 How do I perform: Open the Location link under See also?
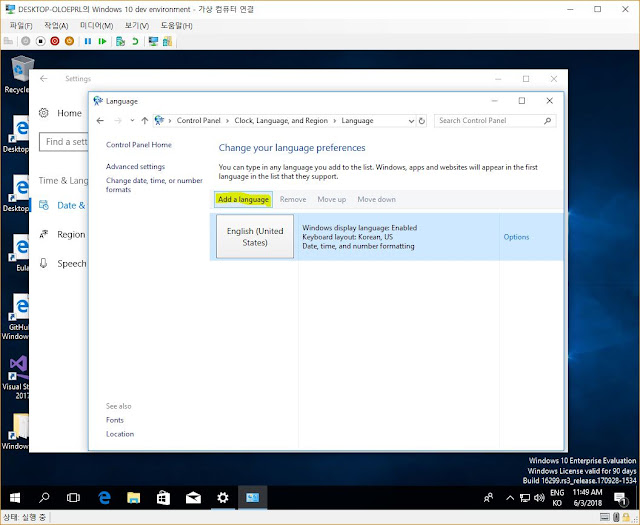click(x=120, y=434)
